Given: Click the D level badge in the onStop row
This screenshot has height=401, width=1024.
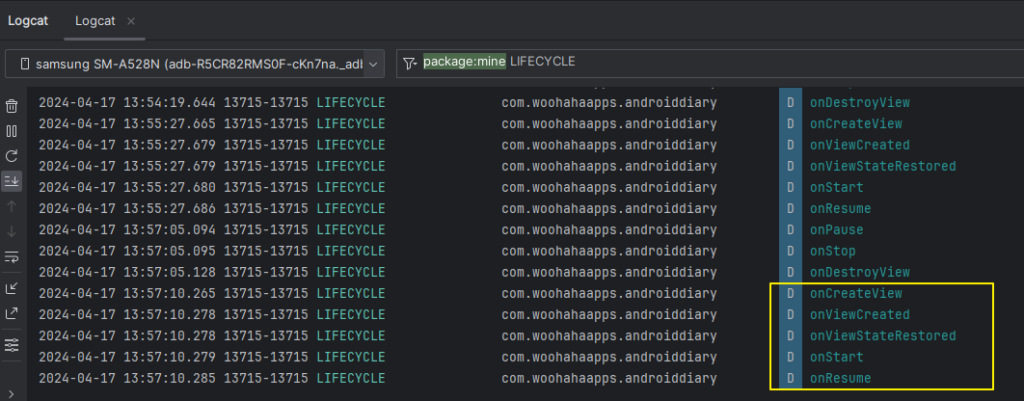Looking at the screenshot, I should click(x=790, y=251).
